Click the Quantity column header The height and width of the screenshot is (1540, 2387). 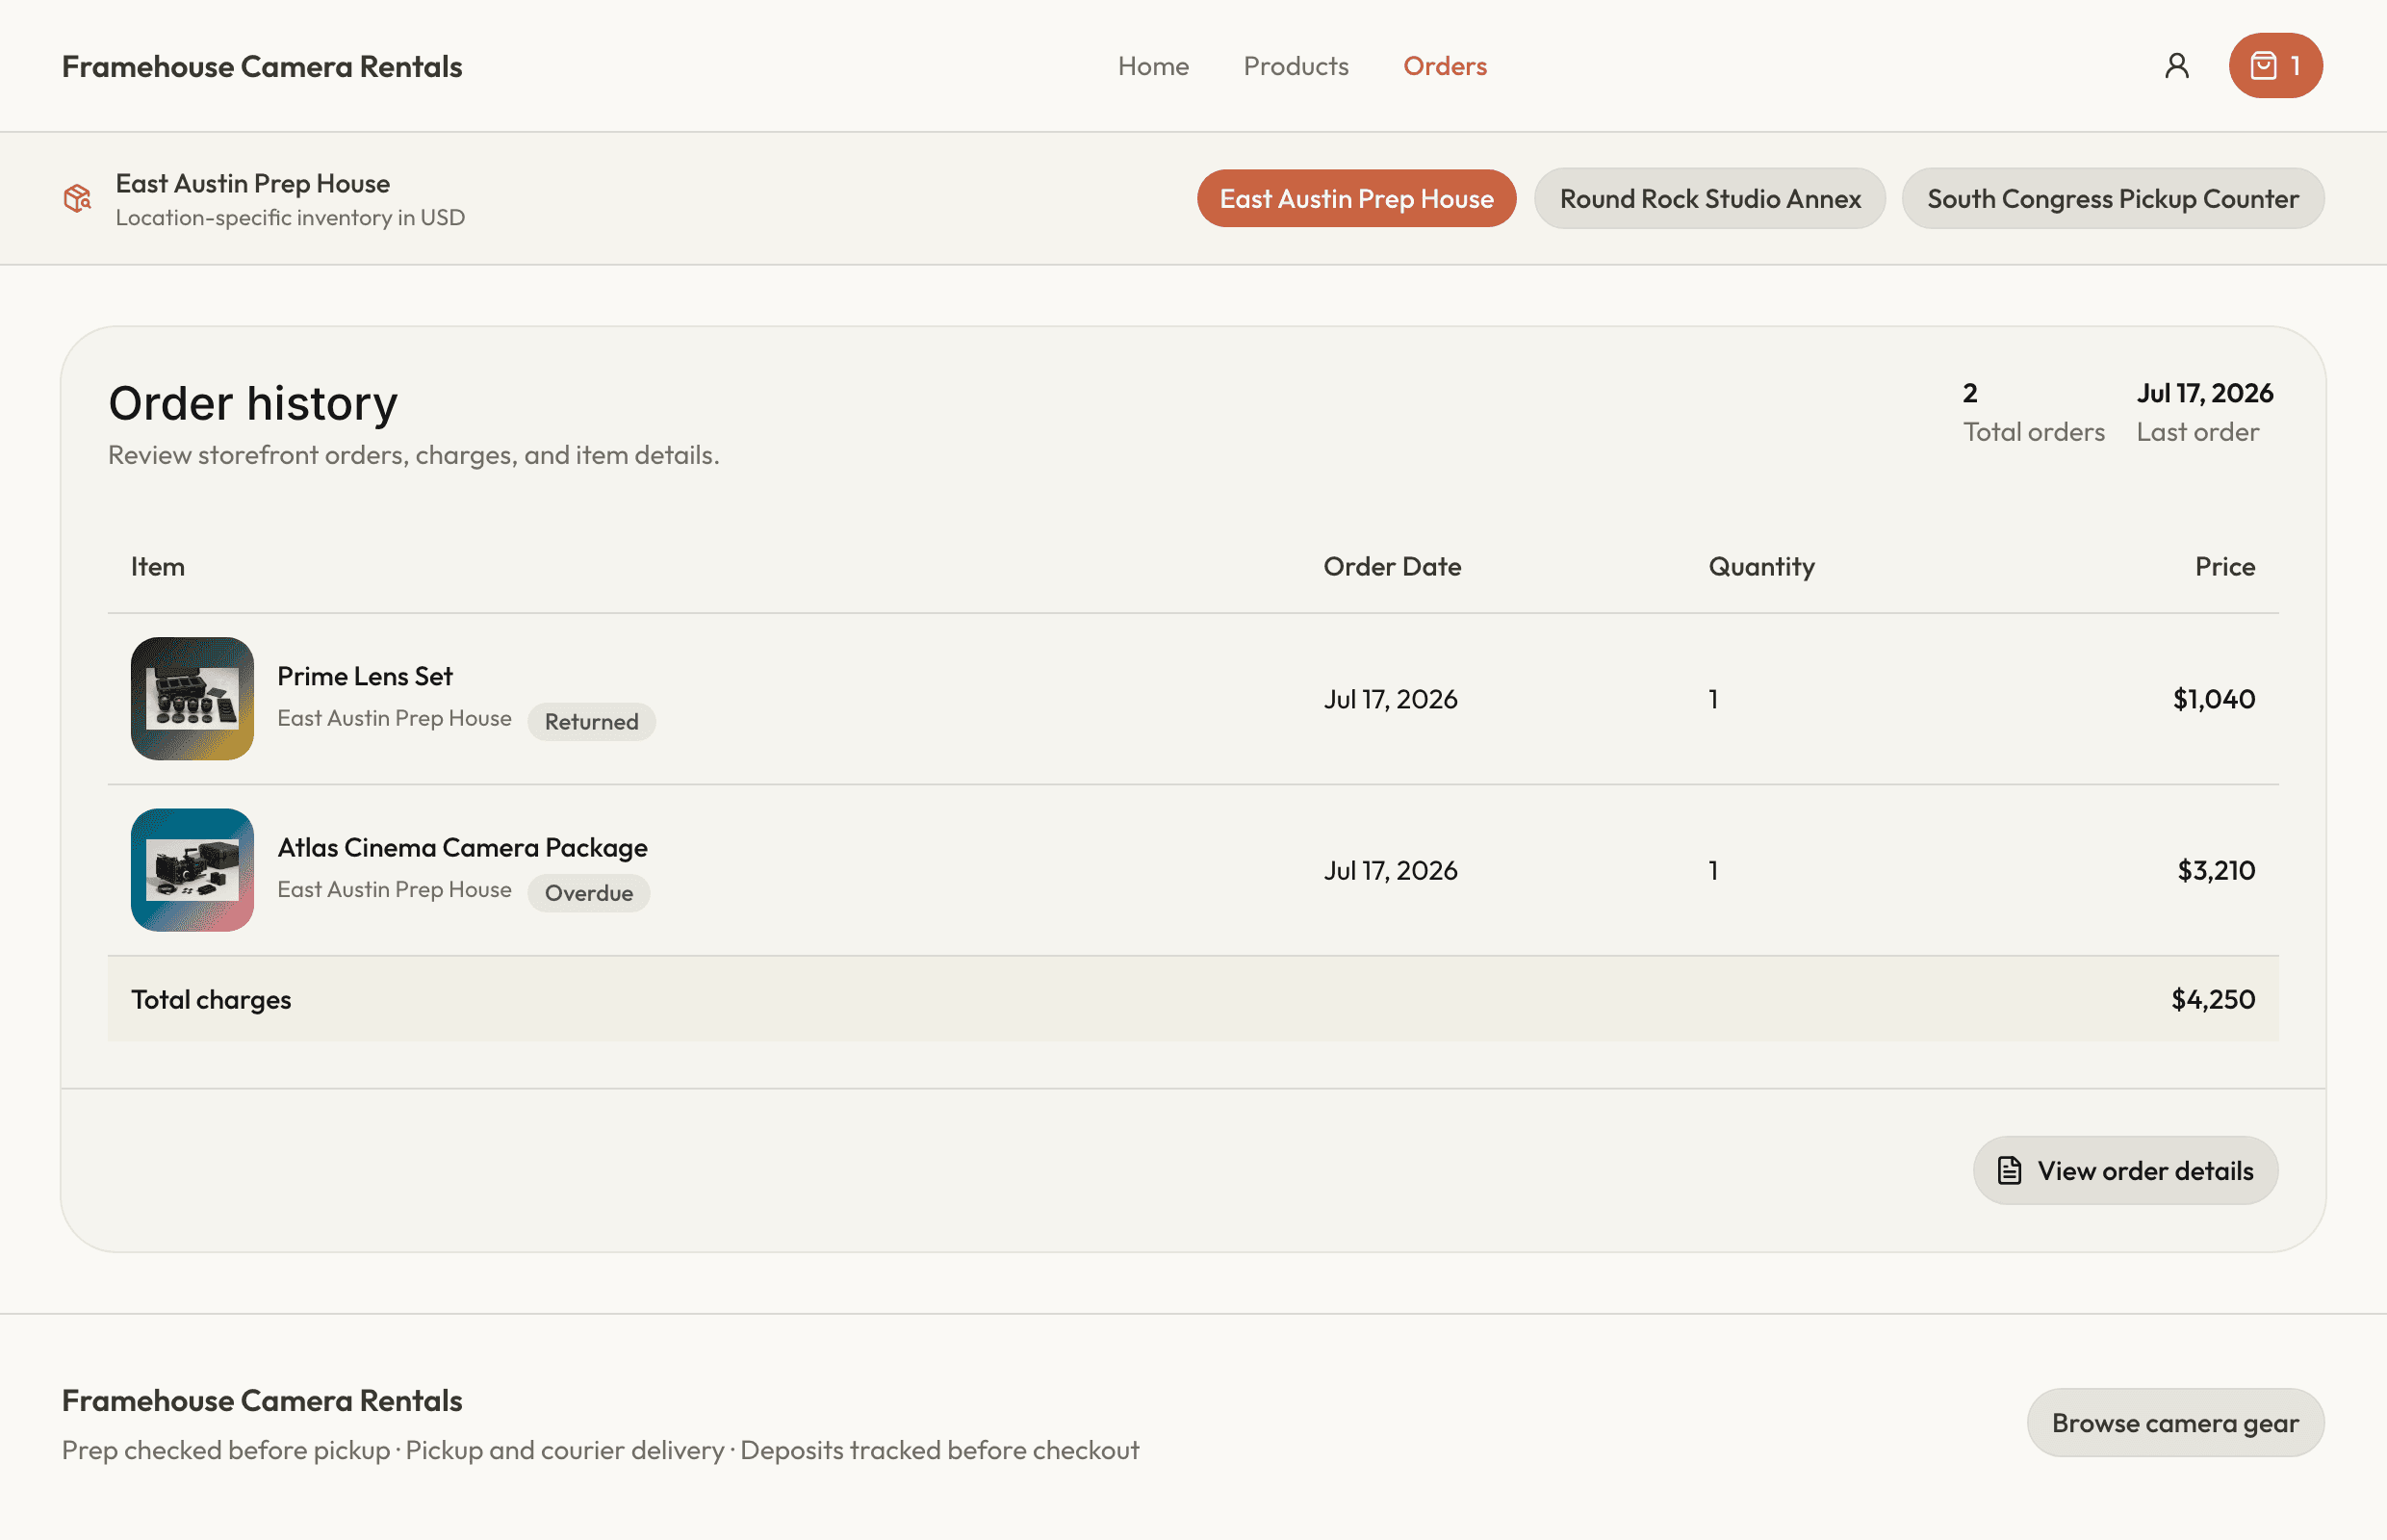click(1761, 566)
